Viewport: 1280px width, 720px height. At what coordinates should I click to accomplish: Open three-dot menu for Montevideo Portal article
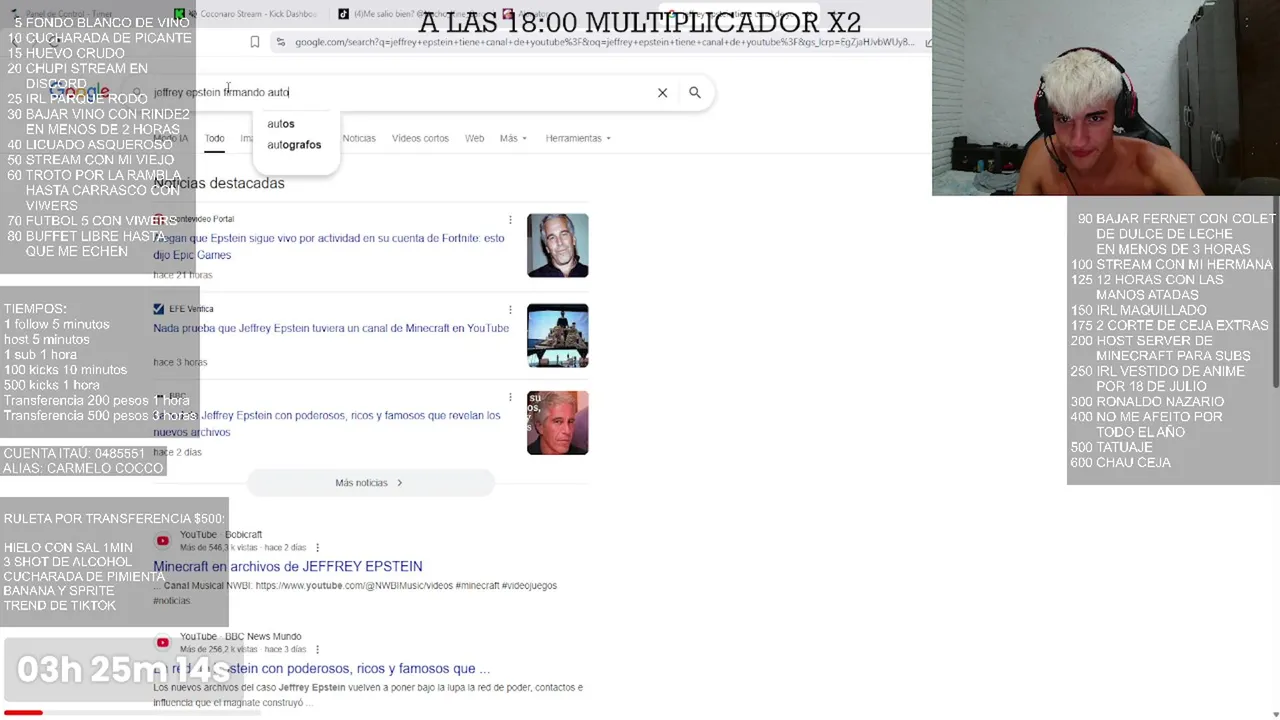[x=510, y=220]
